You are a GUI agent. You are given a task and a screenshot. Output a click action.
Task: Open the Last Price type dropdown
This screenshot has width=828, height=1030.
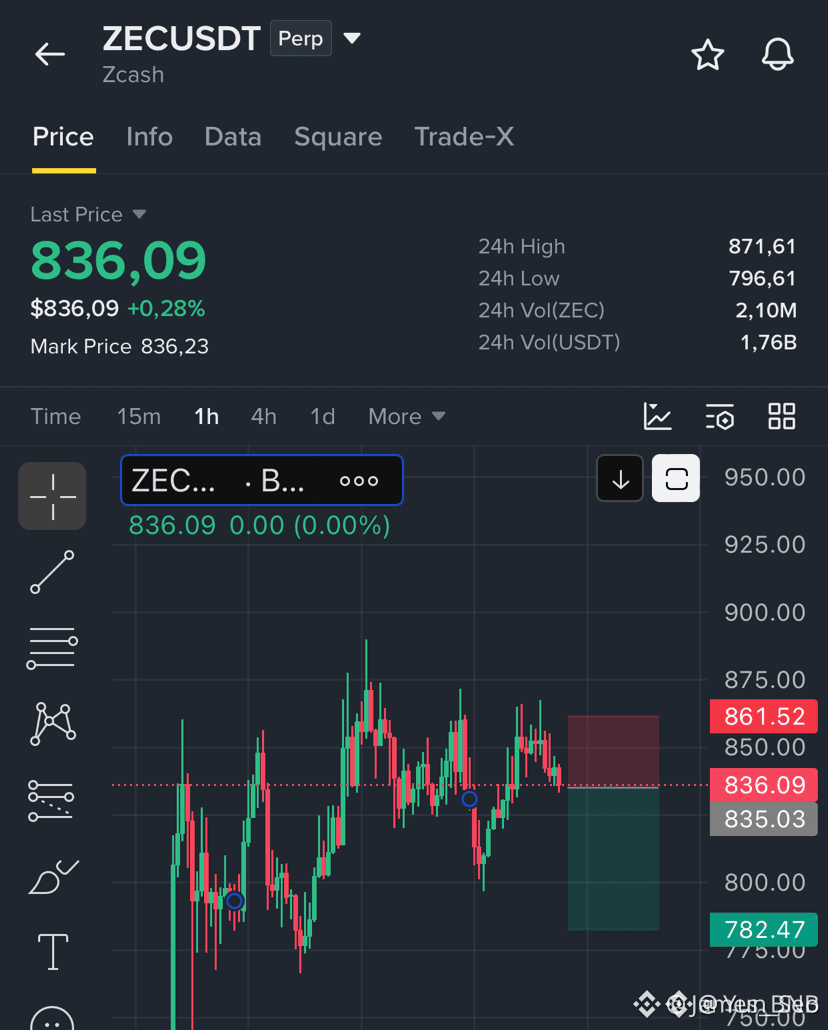[x=88, y=214]
